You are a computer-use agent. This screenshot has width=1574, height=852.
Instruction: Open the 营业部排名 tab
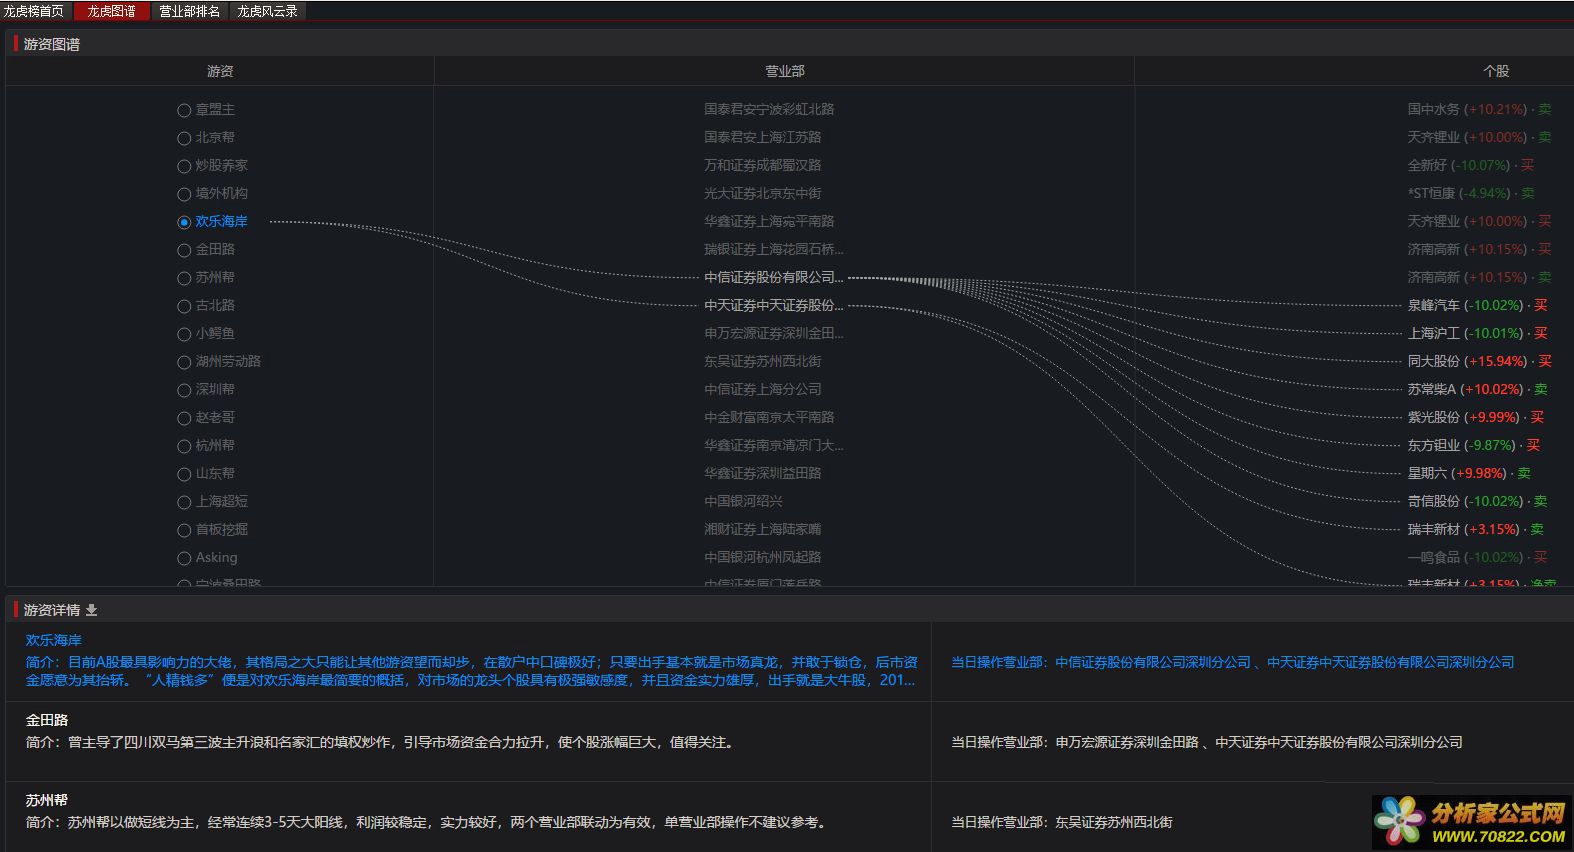189,11
